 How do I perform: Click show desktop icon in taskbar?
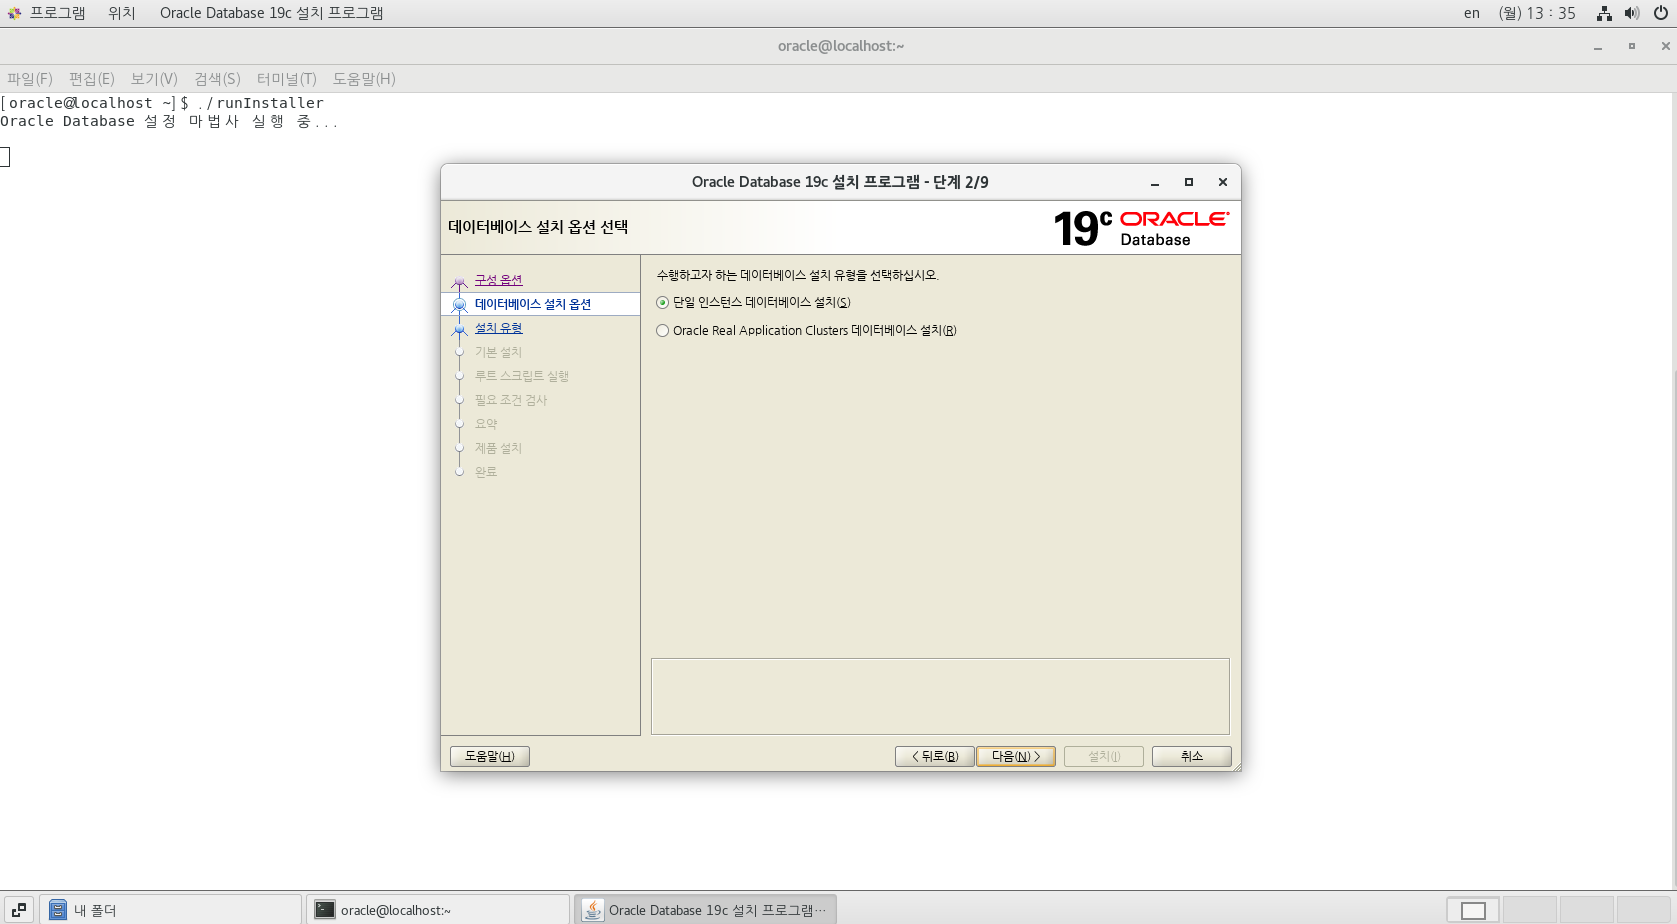[x=19, y=910]
